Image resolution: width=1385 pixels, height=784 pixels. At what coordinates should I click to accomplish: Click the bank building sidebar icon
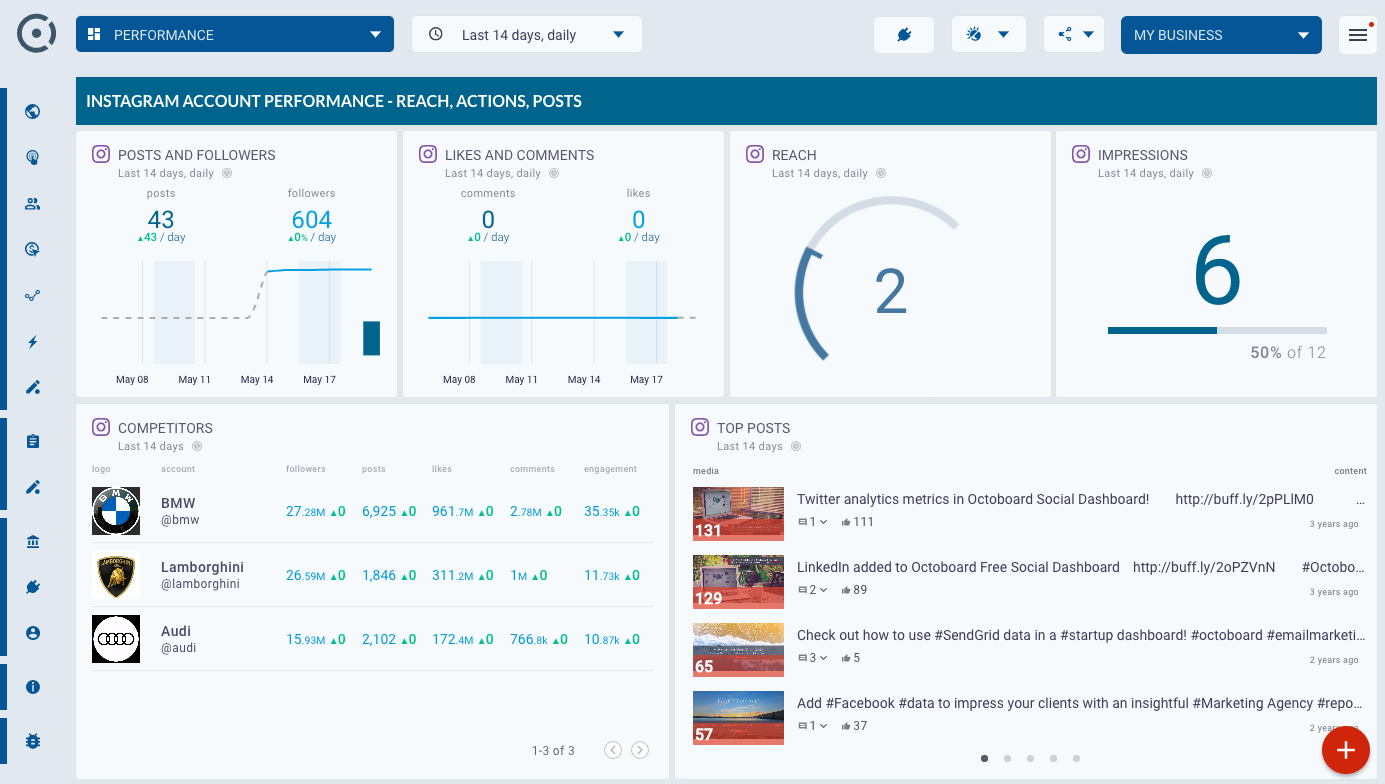tap(32, 541)
